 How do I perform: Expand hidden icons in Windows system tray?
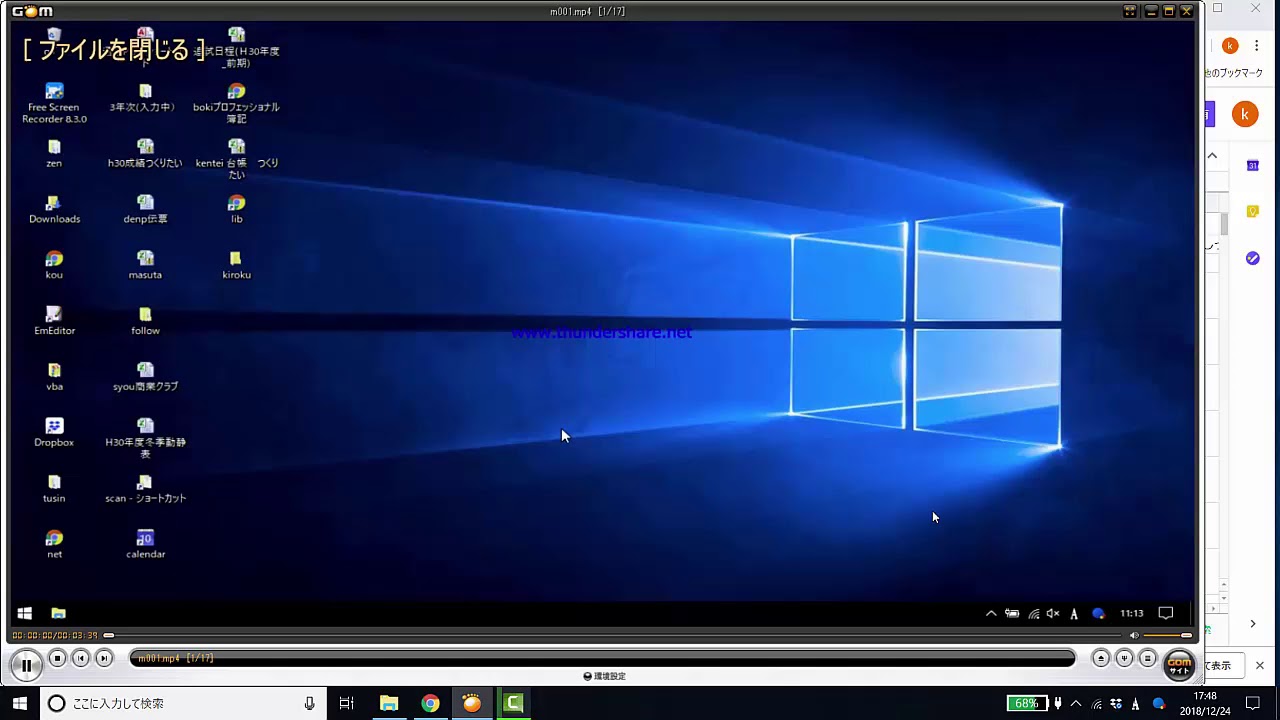click(1076, 703)
